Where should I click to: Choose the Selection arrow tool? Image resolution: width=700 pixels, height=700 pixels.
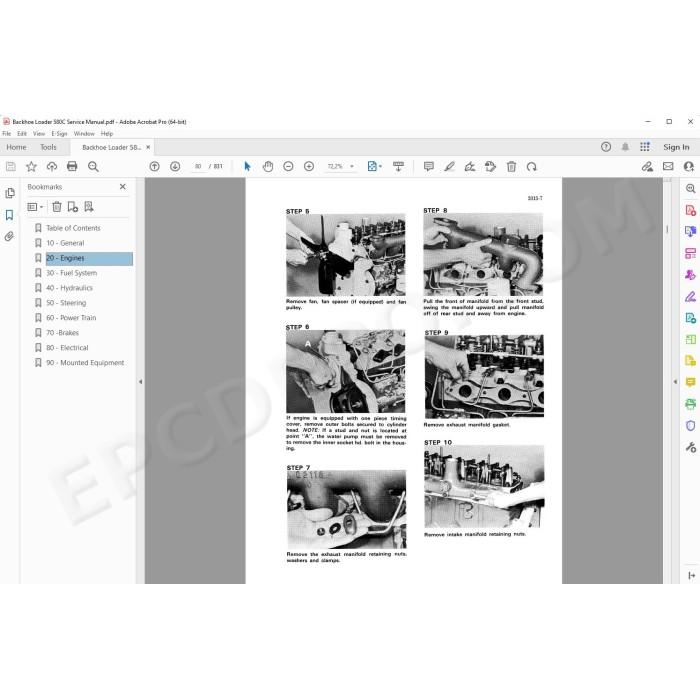coord(247,167)
